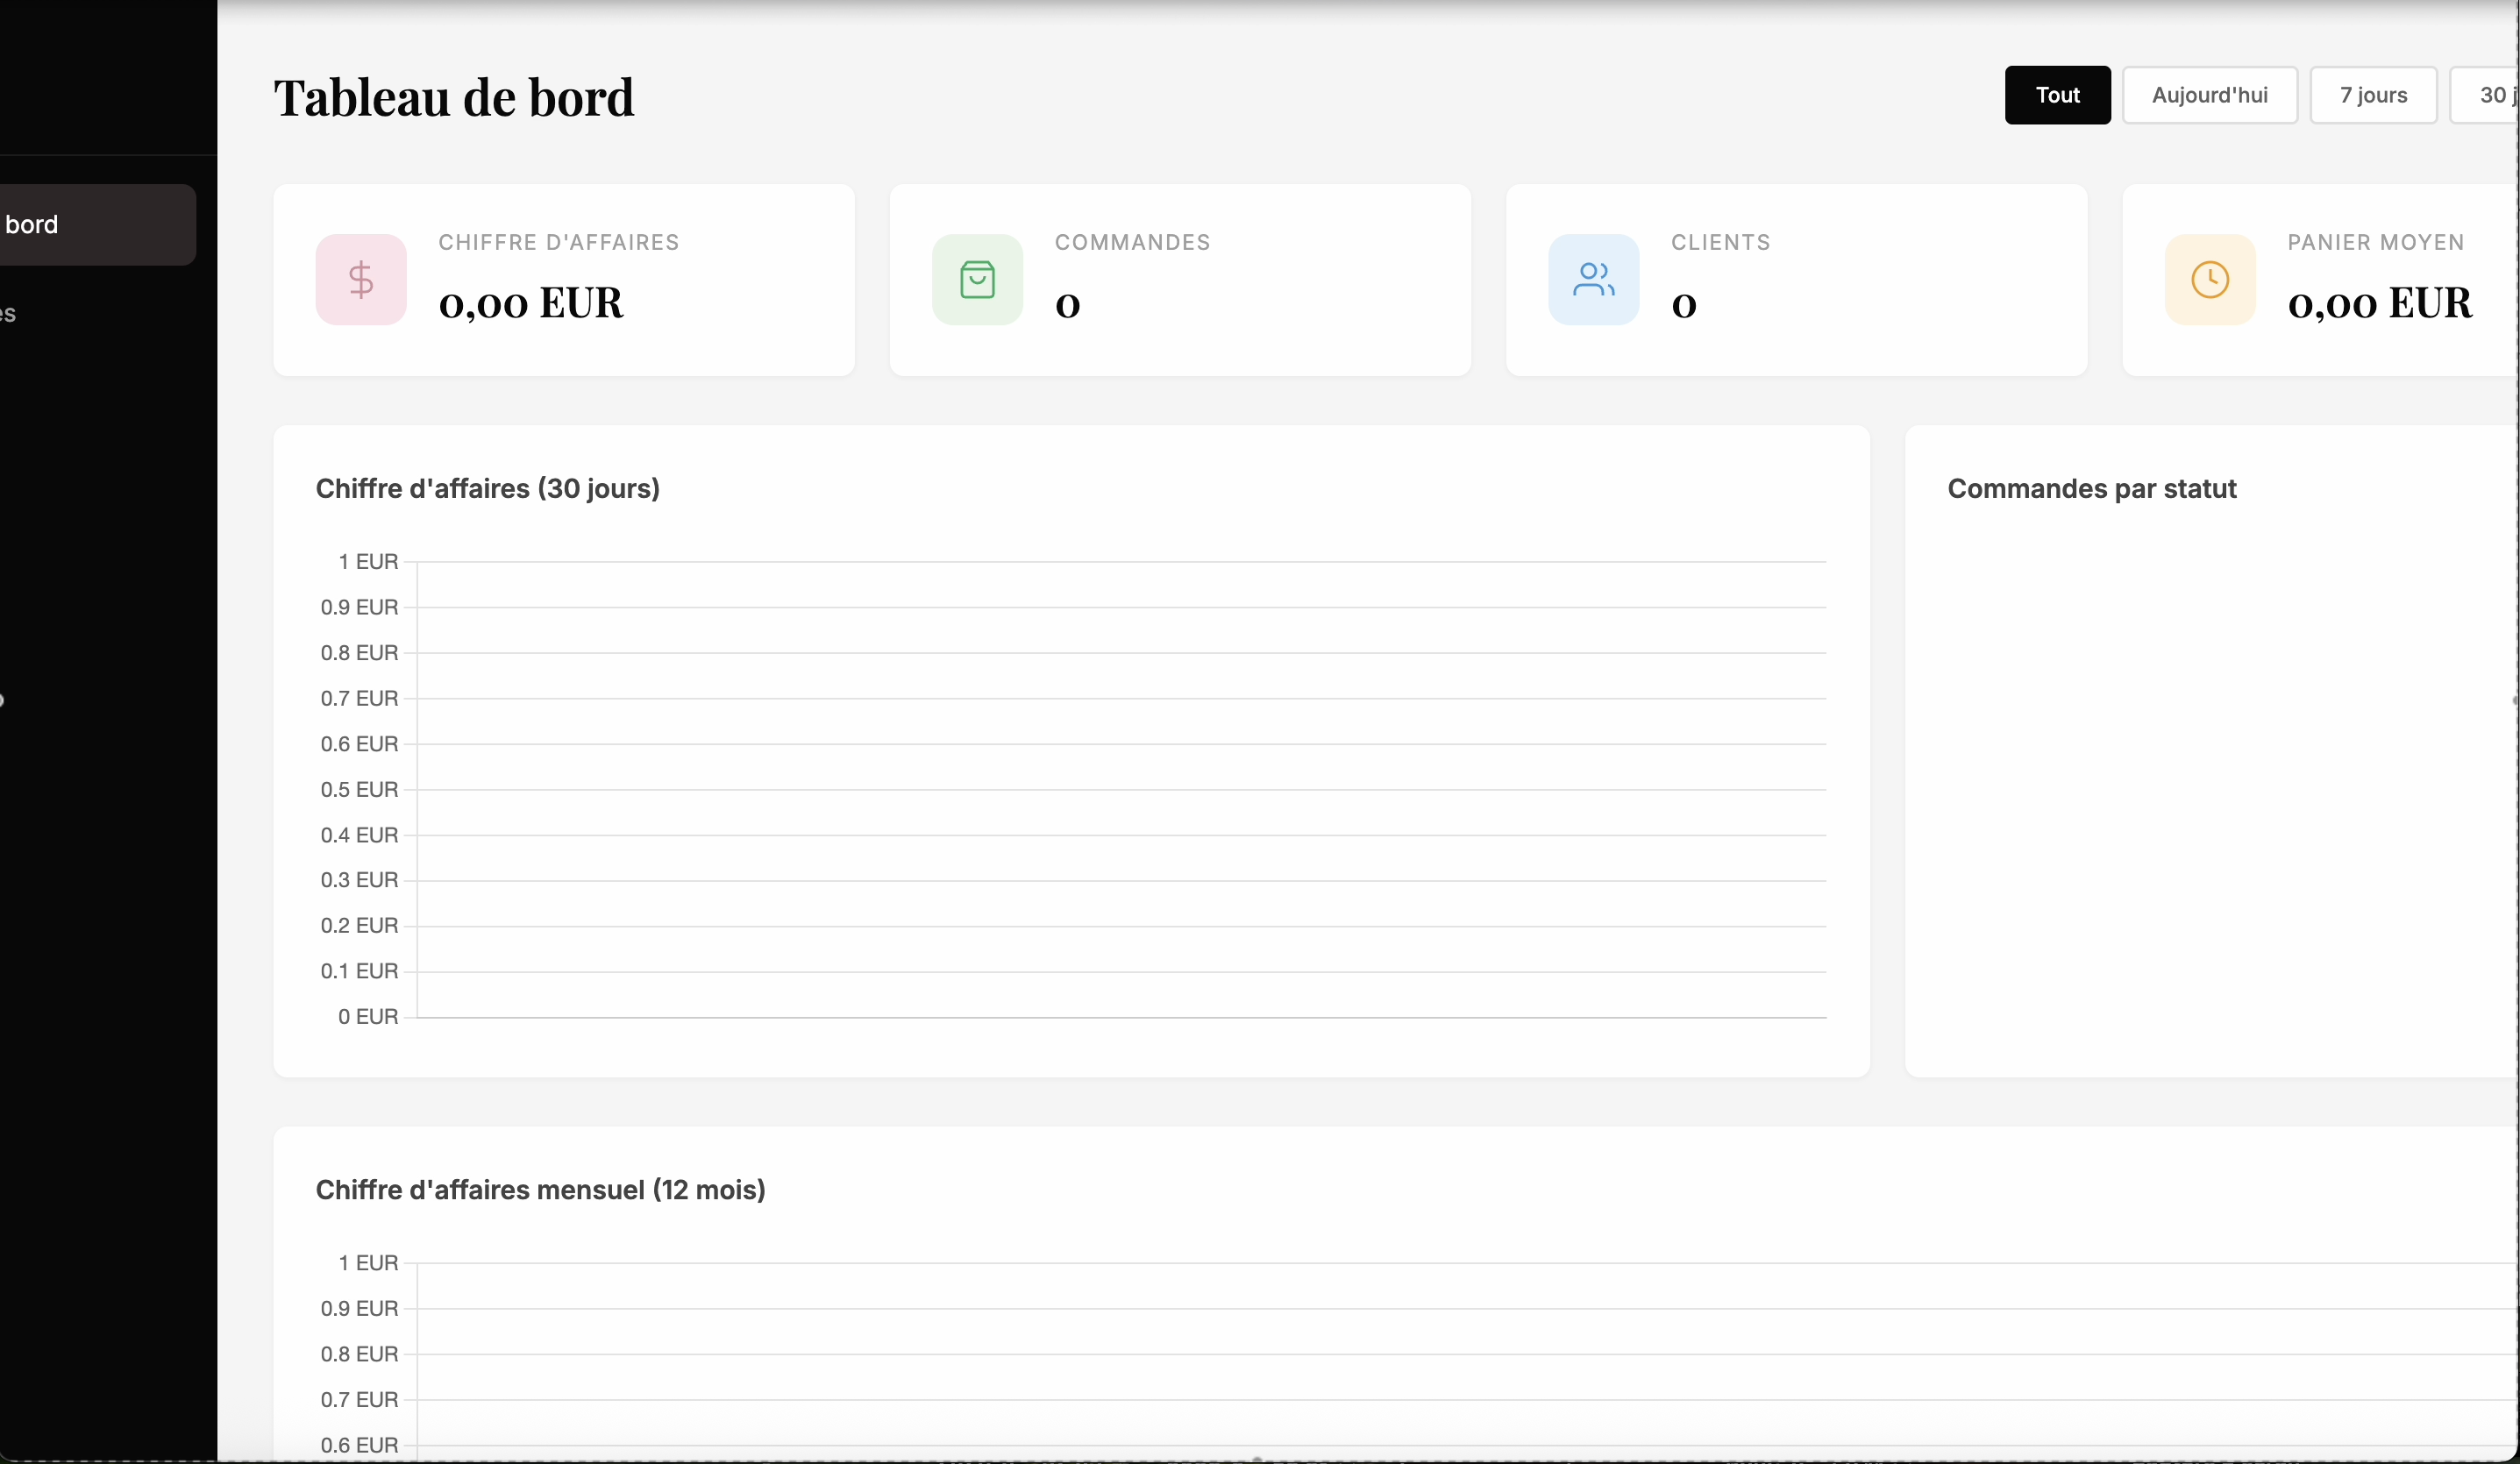Viewport: 2520px width, 1464px height.
Task: Click the Chiffre d'affaires KPI card
Action: (565, 280)
